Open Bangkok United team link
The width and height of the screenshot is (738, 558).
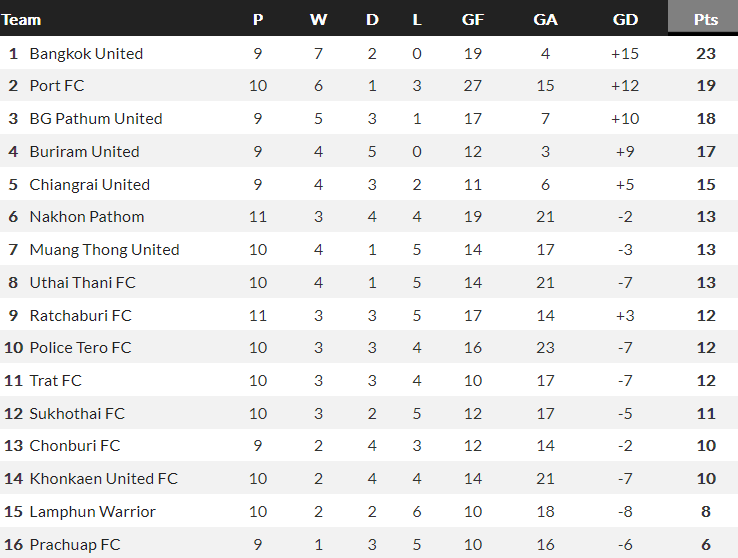86,54
